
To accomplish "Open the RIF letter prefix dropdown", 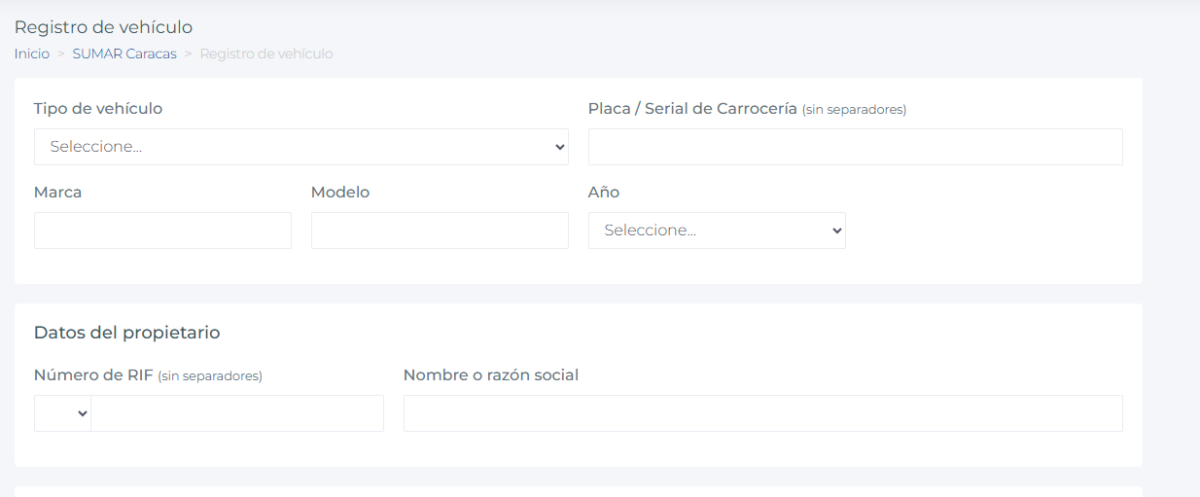I will point(63,413).
